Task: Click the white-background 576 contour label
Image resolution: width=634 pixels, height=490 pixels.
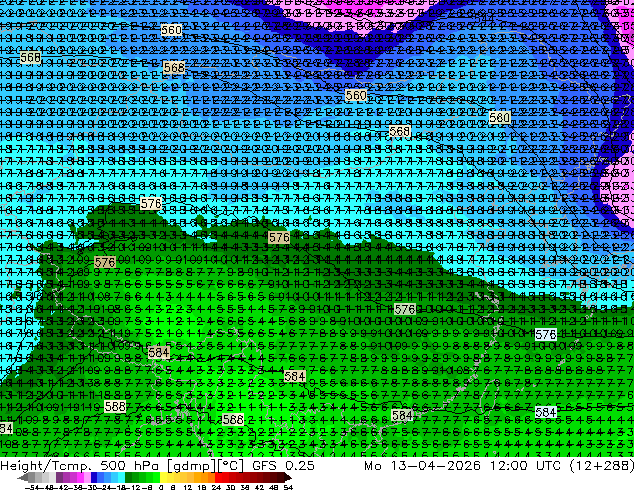Action: click(545, 335)
